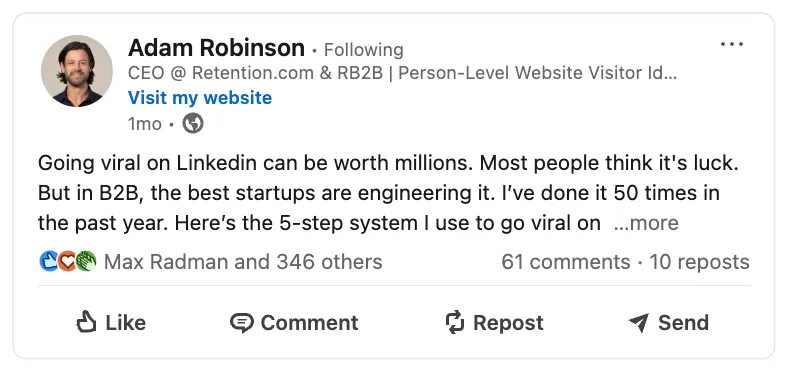Click the Repost arrows icon
Image resolution: width=790 pixels, height=368 pixels.
[x=455, y=322]
